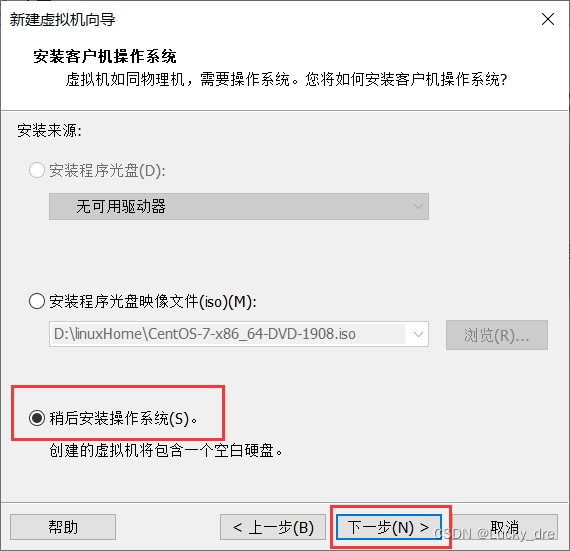Click the 稍后安装操作系统(S) label text
Screen dimensions: 570x551
click(x=123, y=418)
